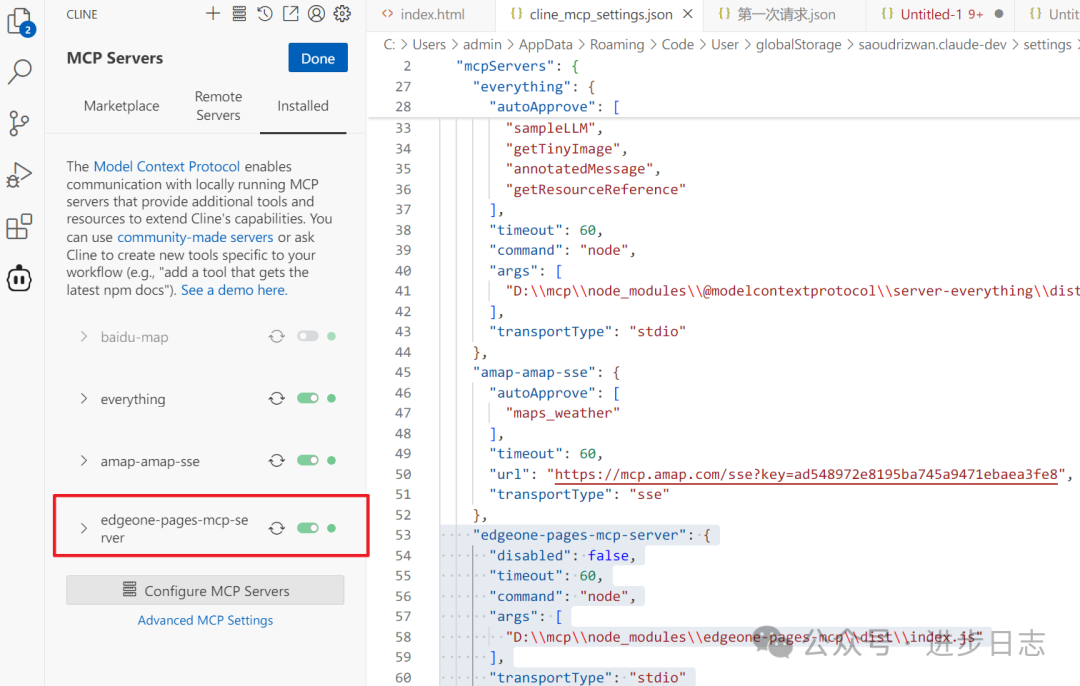The width and height of the screenshot is (1080, 686).
Task: Select the admin breadcrumb segment
Action: click(482, 45)
